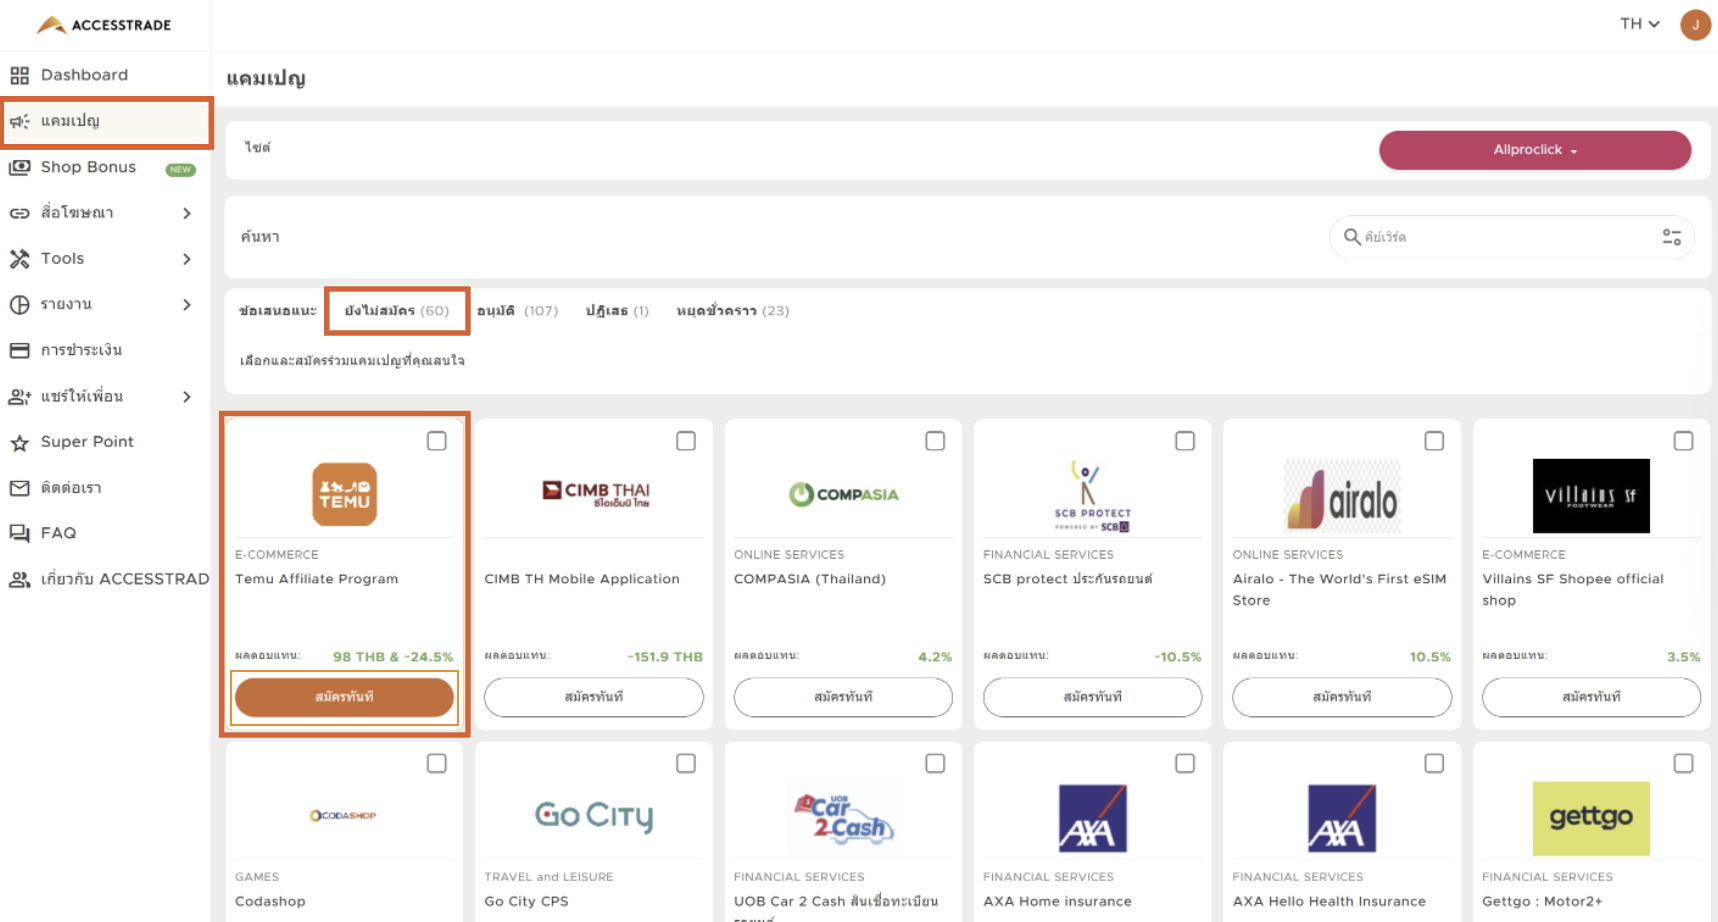Tick the Go City CPS checkbox
The height and width of the screenshot is (922, 1718).
coord(686,763)
